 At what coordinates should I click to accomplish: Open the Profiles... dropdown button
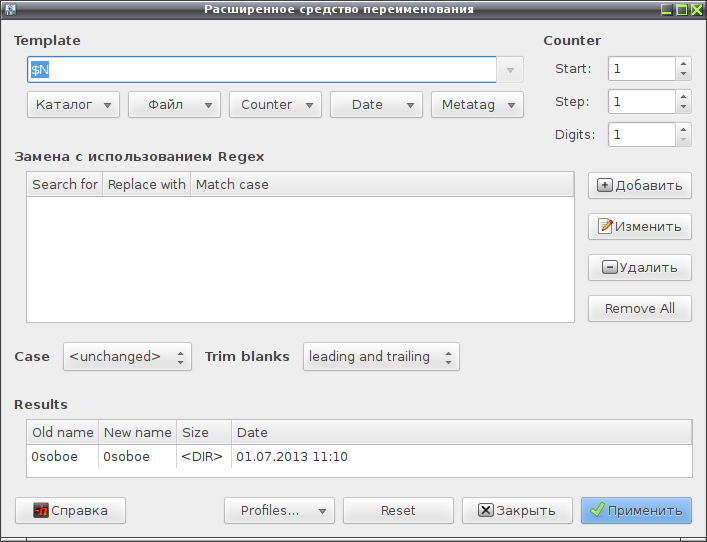coord(279,510)
